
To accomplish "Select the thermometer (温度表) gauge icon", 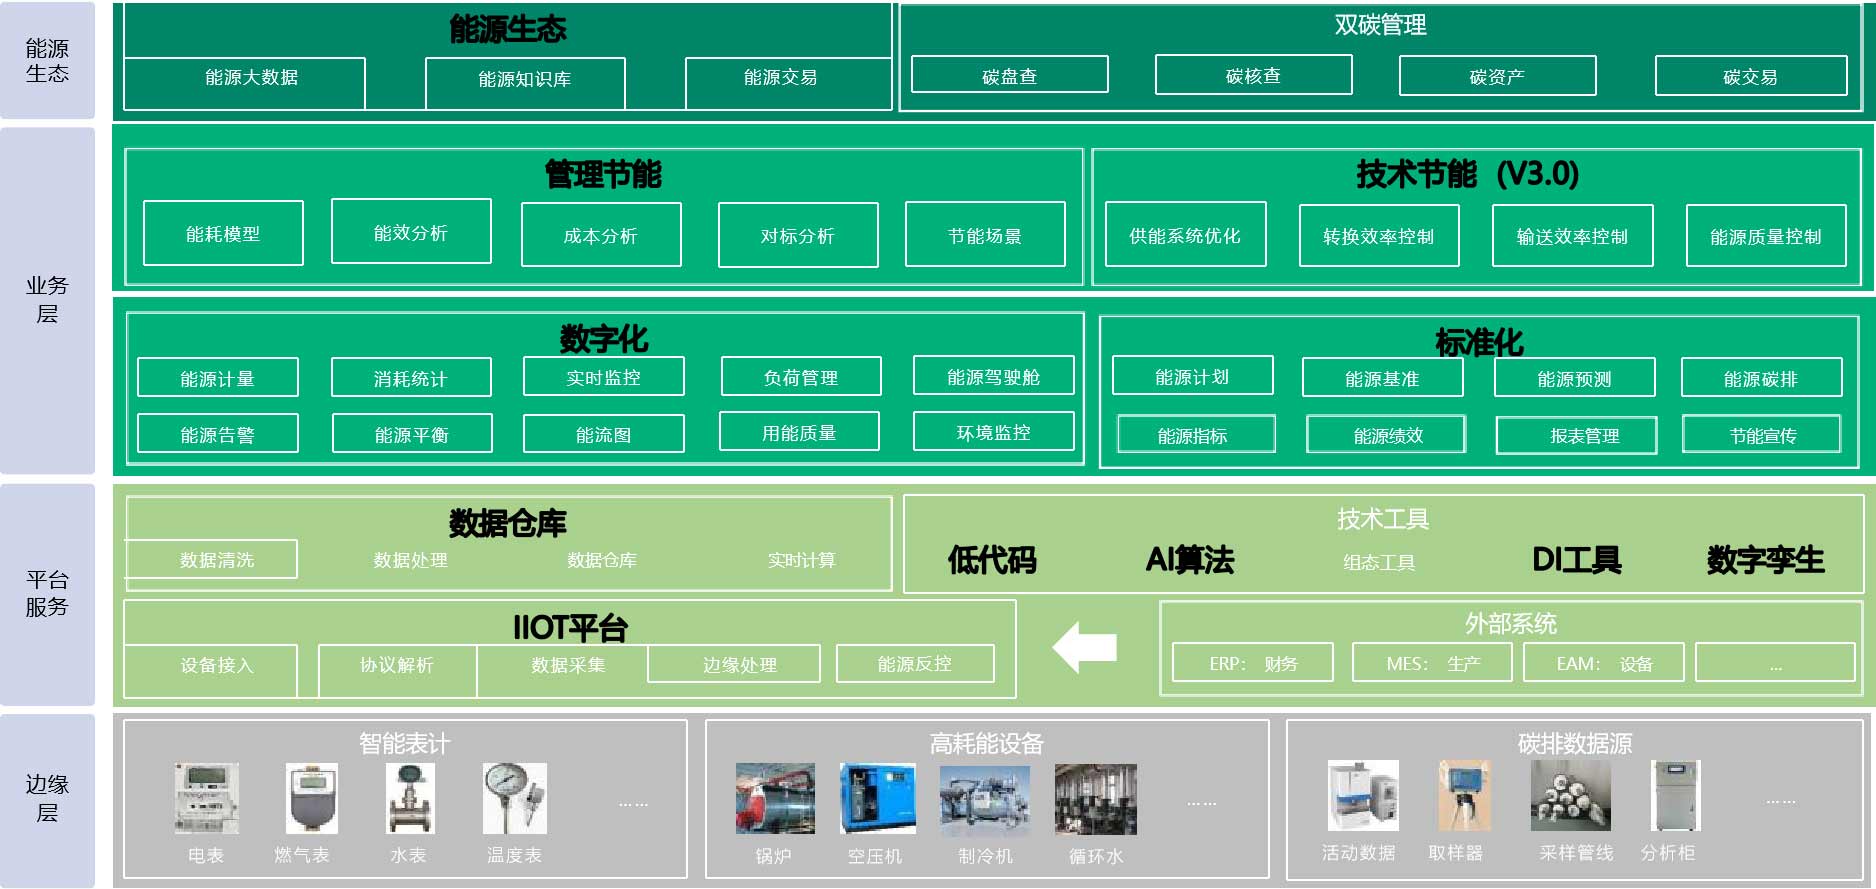I will point(514,798).
